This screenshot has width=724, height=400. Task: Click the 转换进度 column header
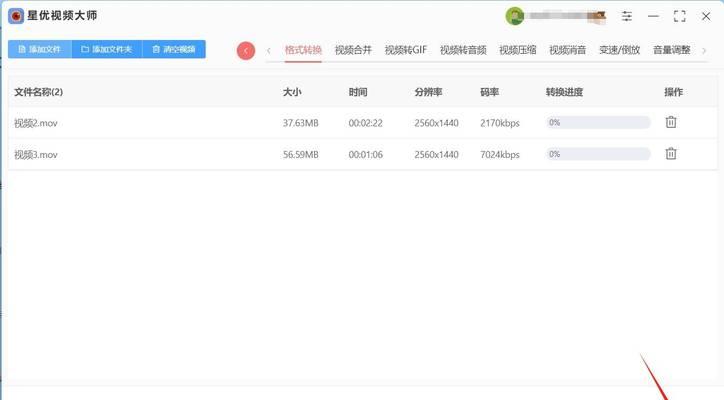point(564,92)
